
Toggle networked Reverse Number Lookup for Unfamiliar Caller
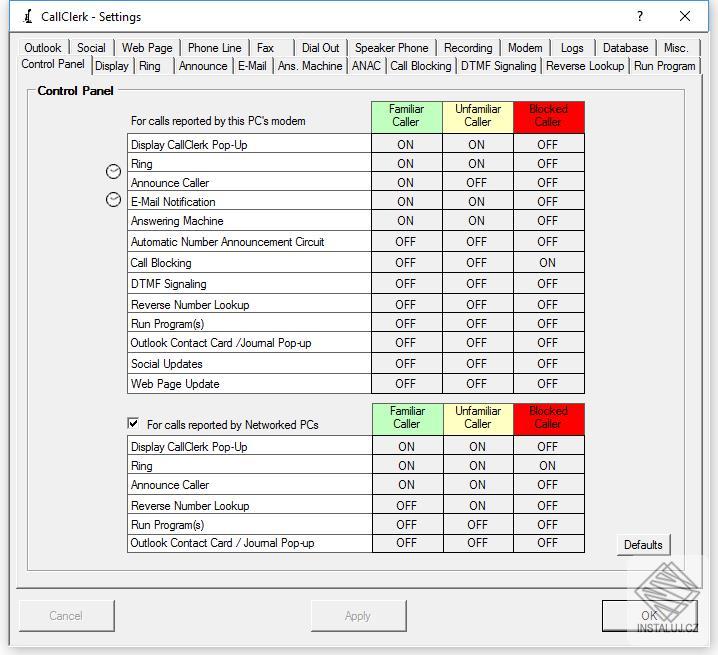tap(478, 505)
